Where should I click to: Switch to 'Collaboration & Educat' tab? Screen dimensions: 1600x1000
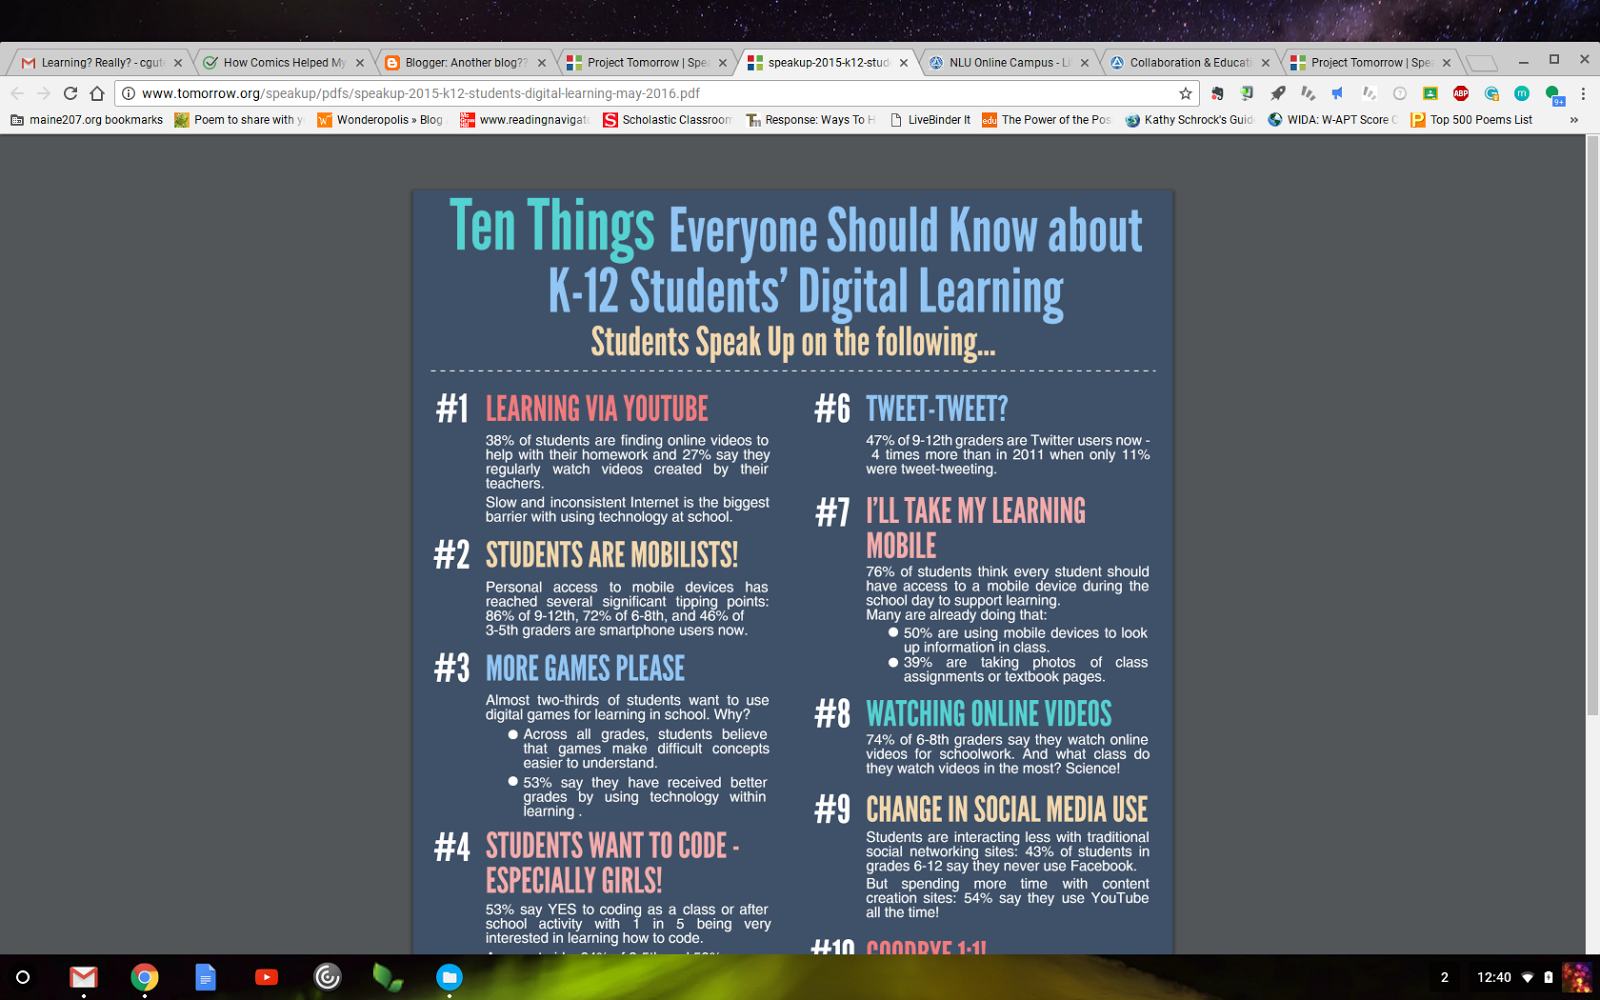pos(1188,62)
